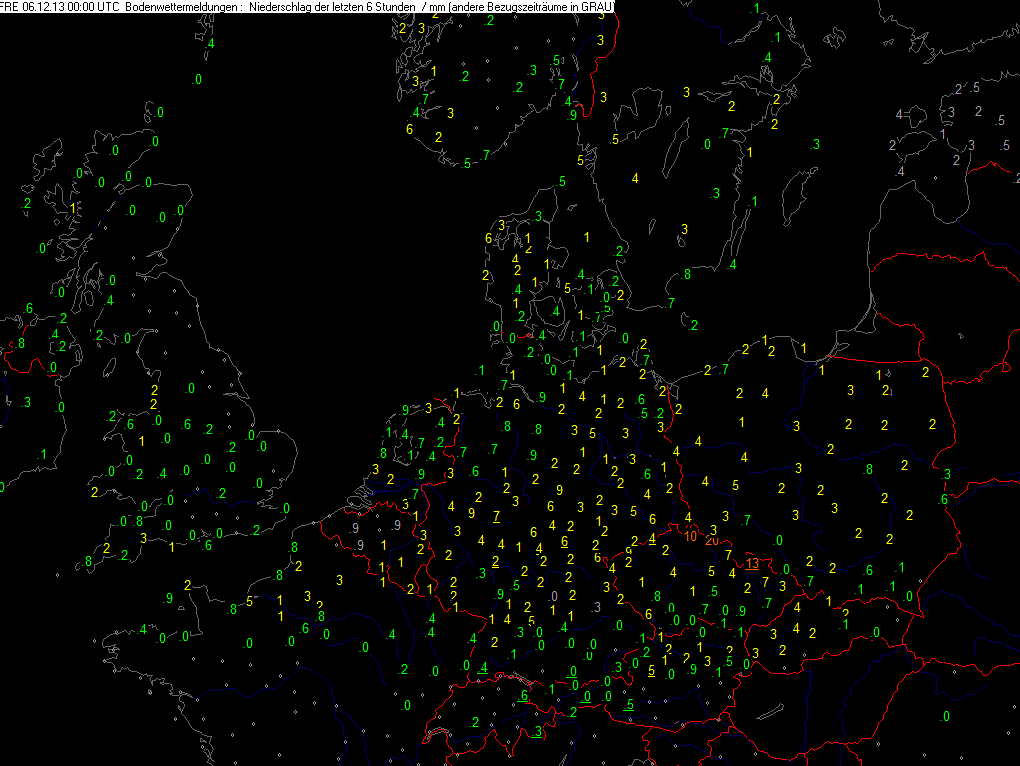Click the orange 10 precipitation value
This screenshot has height=766, width=1020.
click(x=691, y=536)
